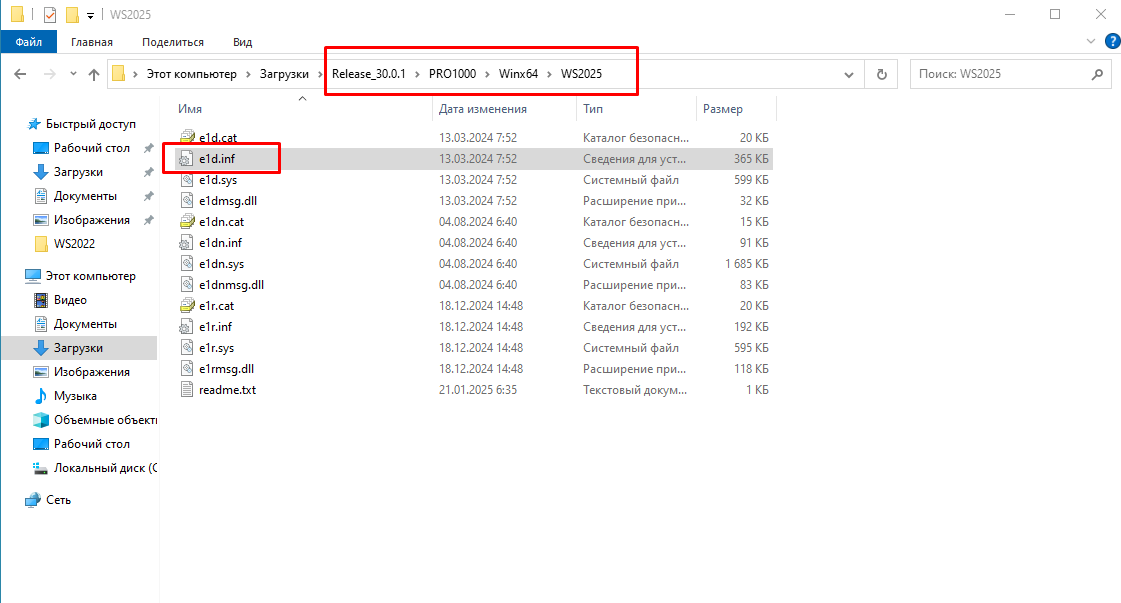
Task: Open Музыка in the navigation pane
Action: [75, 396]
